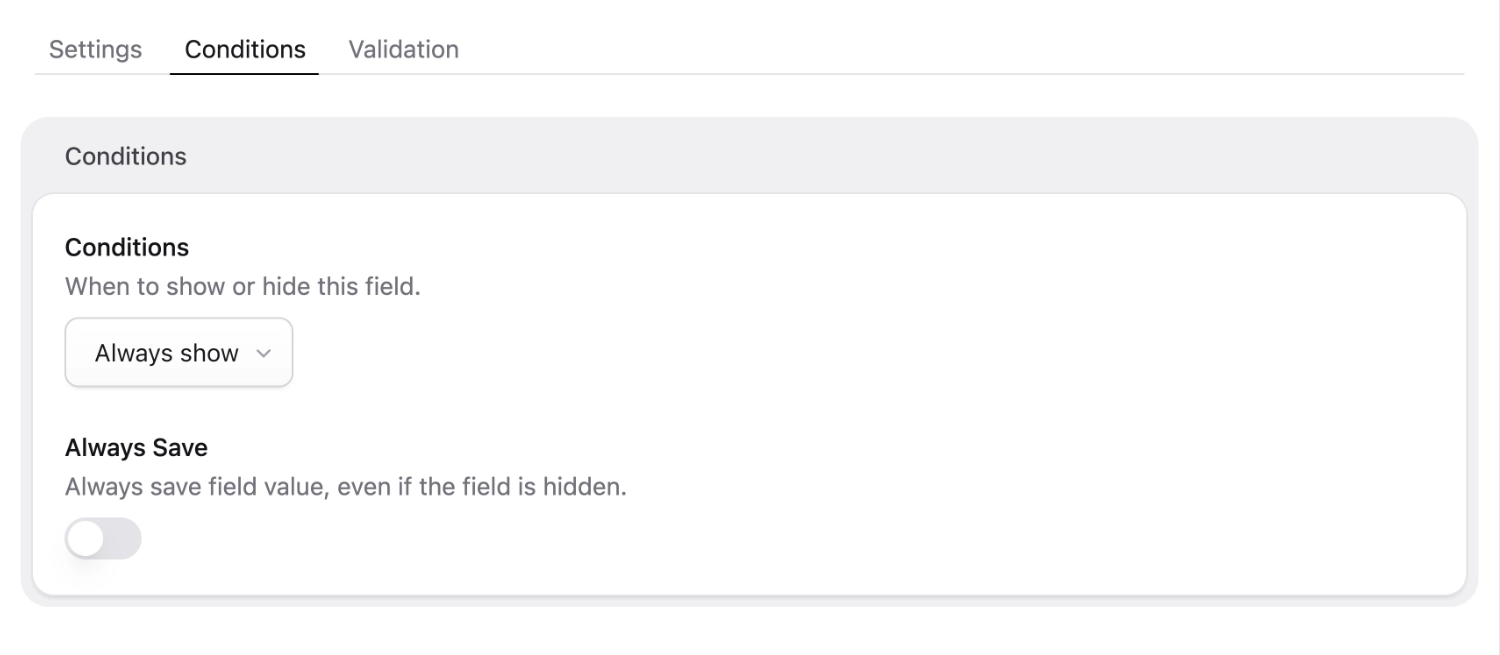The width and height of the screenshot is (1500, 655).
Task: Select the Conditions section heading text
Action: pyautogui.click(x=126, y=247)
